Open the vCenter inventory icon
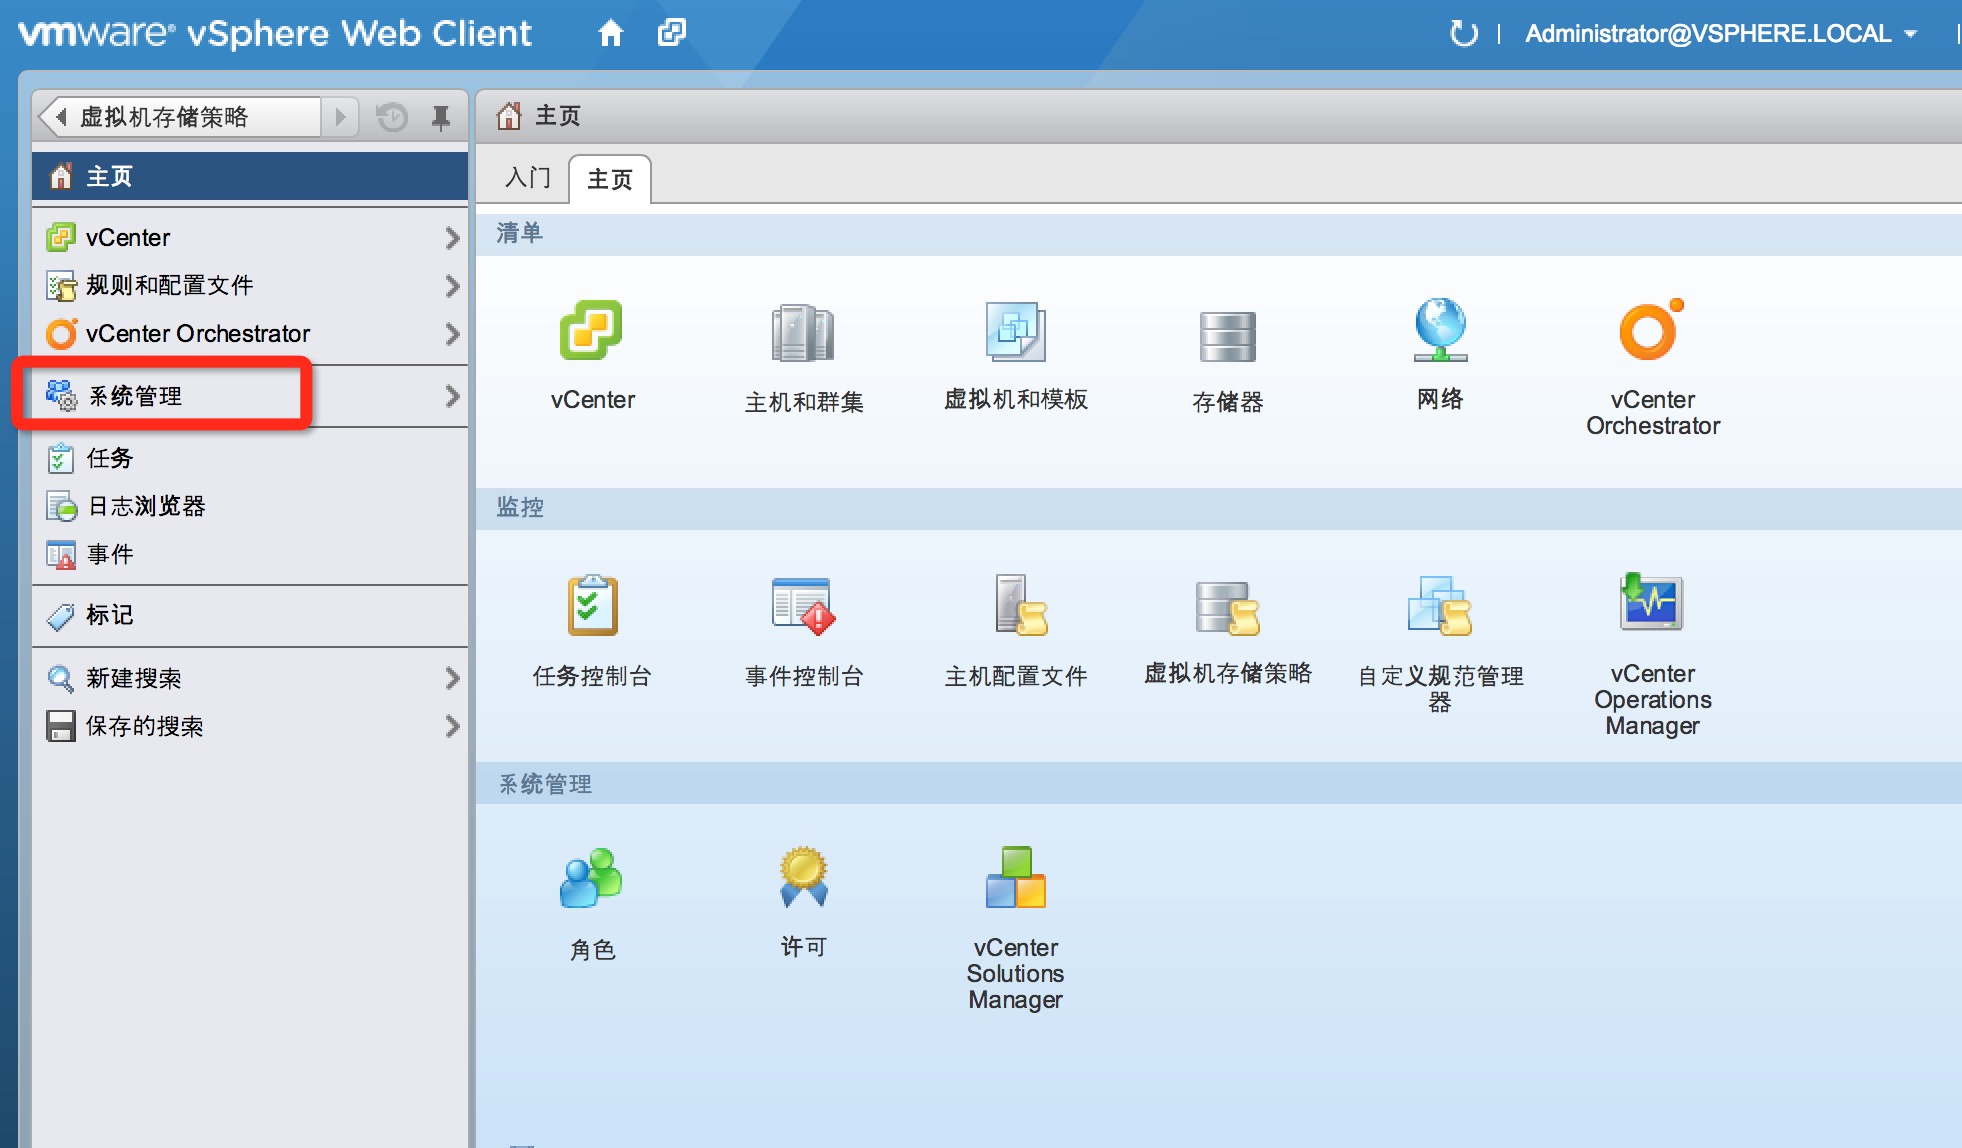 (x=592, y=331)
